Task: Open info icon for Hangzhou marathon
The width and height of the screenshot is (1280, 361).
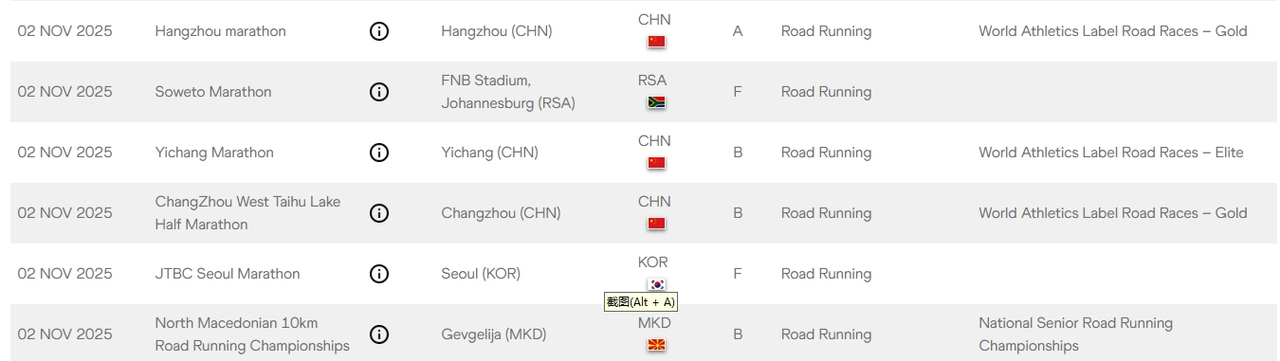Action: coord(379,31)
